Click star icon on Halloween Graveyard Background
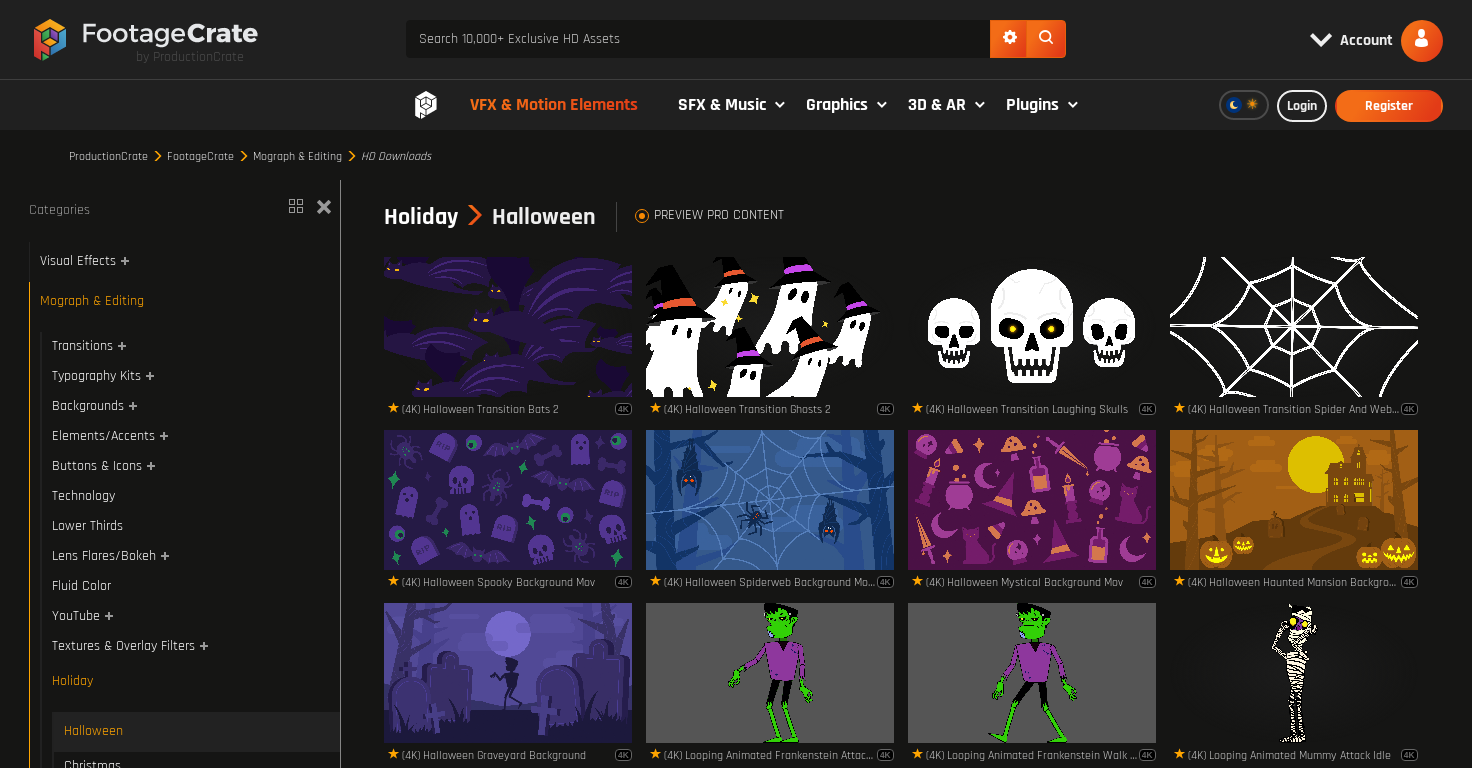The image size is (1472, 768). click(393, 754)
